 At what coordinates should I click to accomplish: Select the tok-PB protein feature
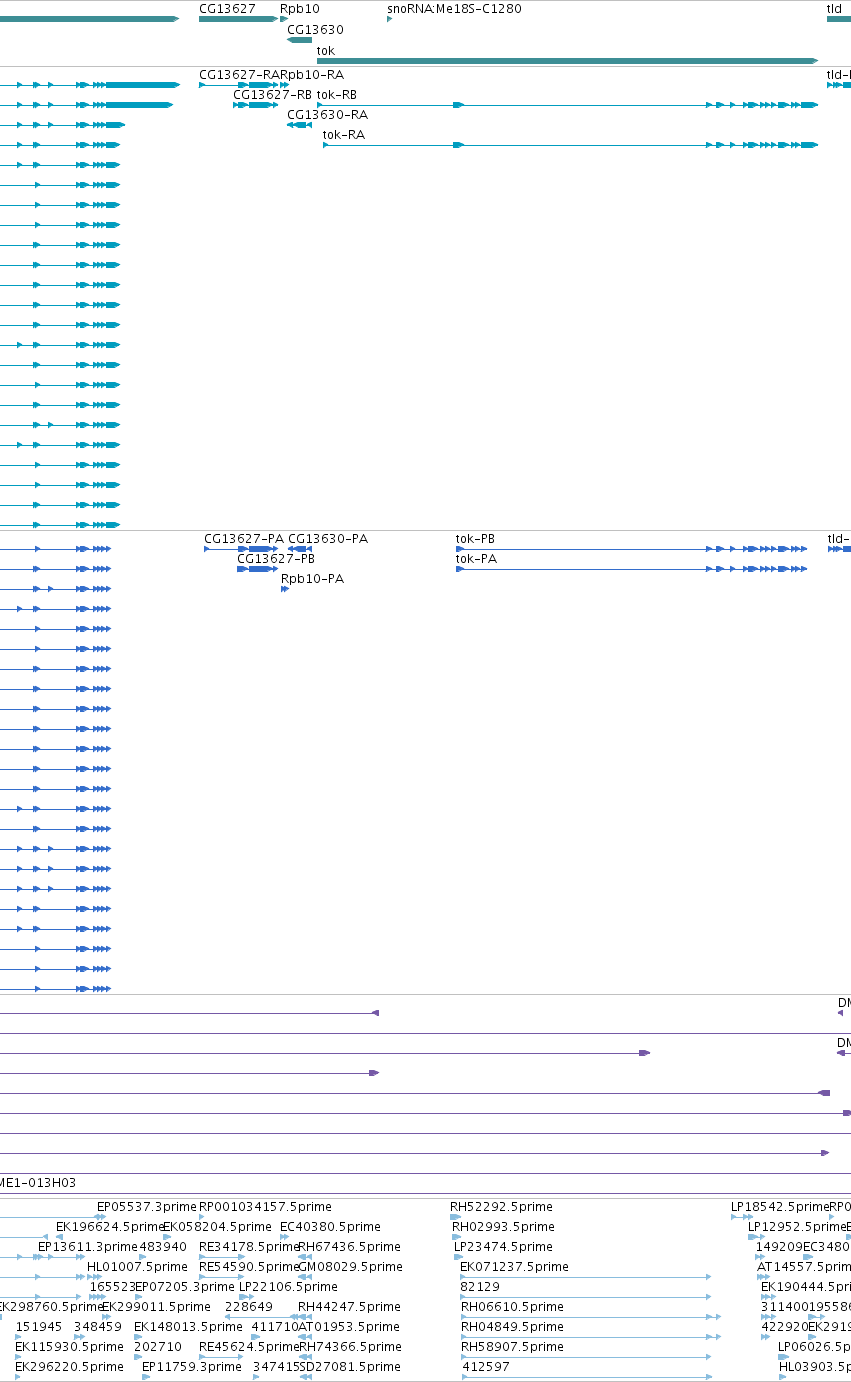tap(631, 549)
